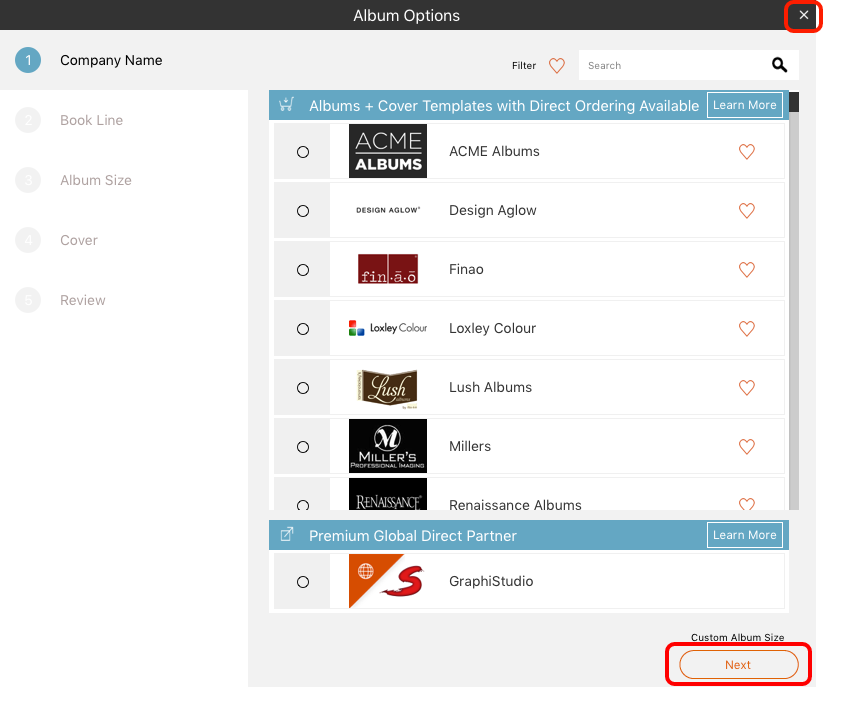Choose the Loxley Colour radio option

[x=303, y=329]
